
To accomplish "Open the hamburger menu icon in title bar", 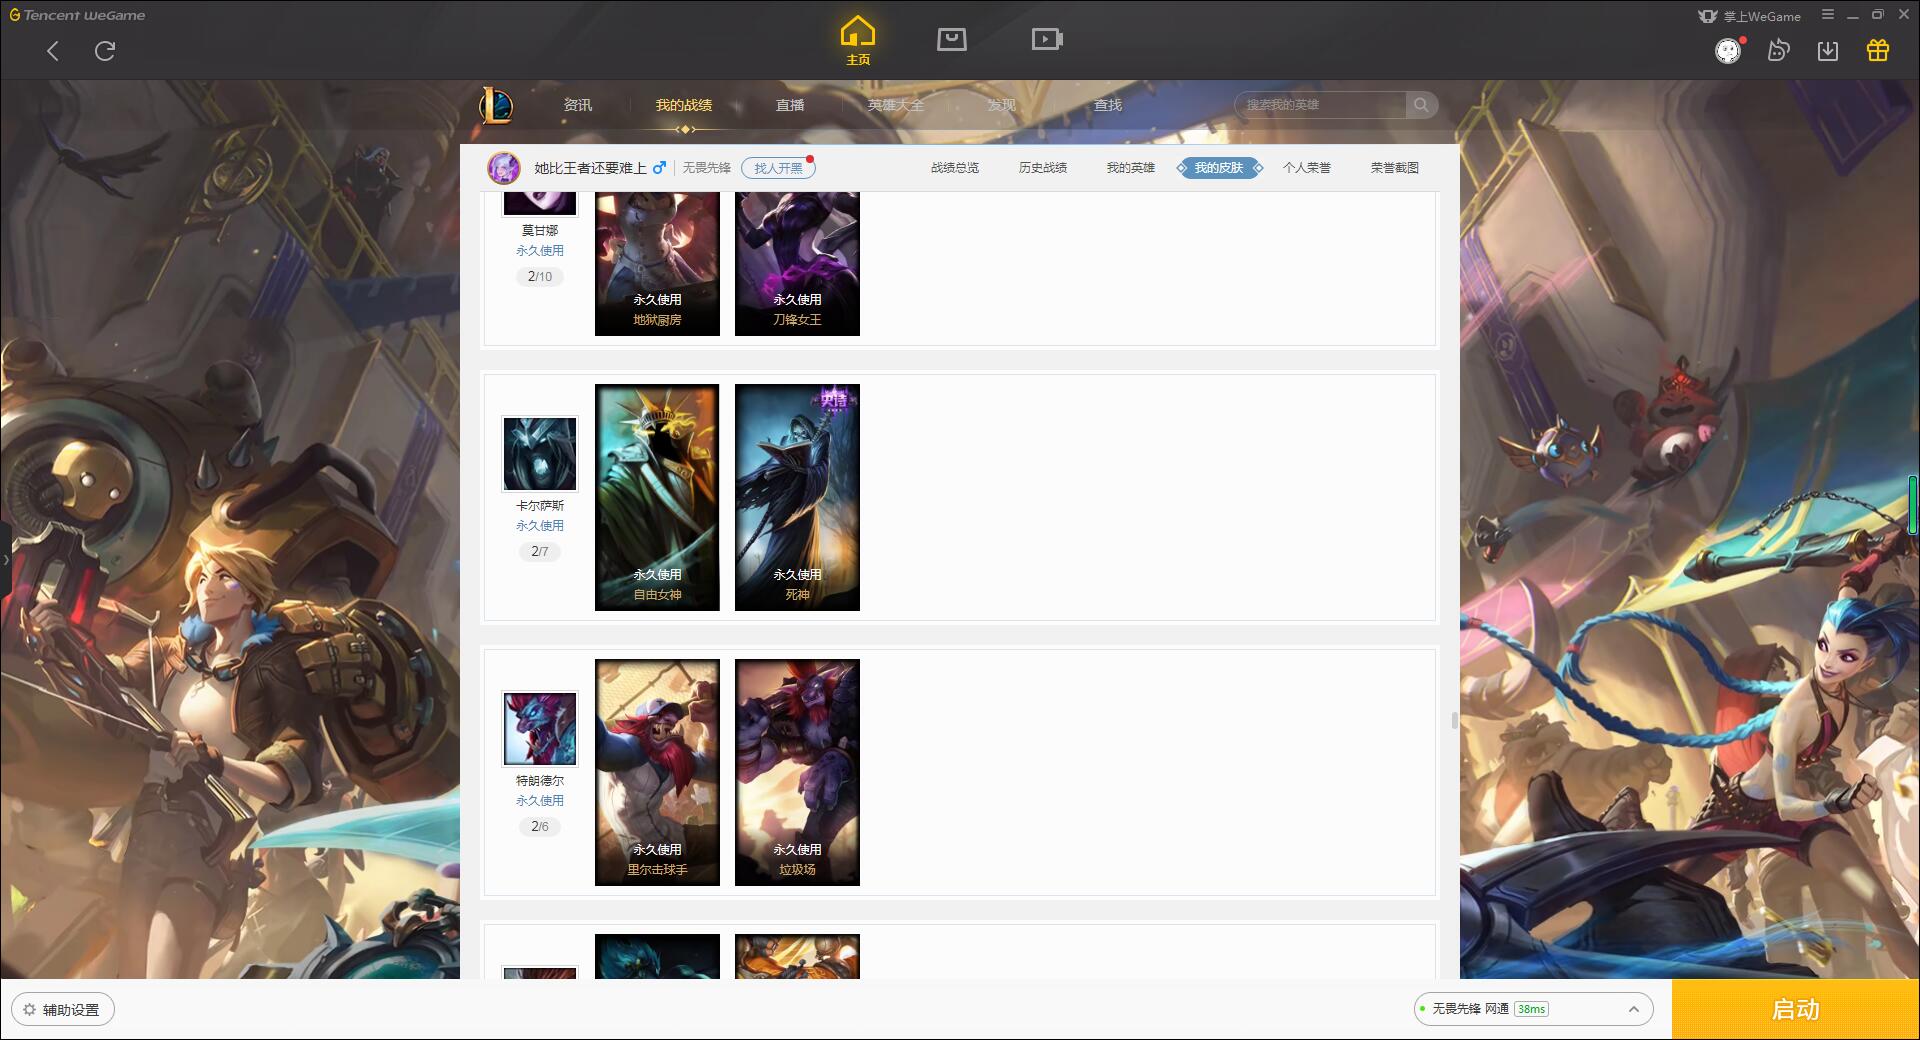I will point(1828,15).
